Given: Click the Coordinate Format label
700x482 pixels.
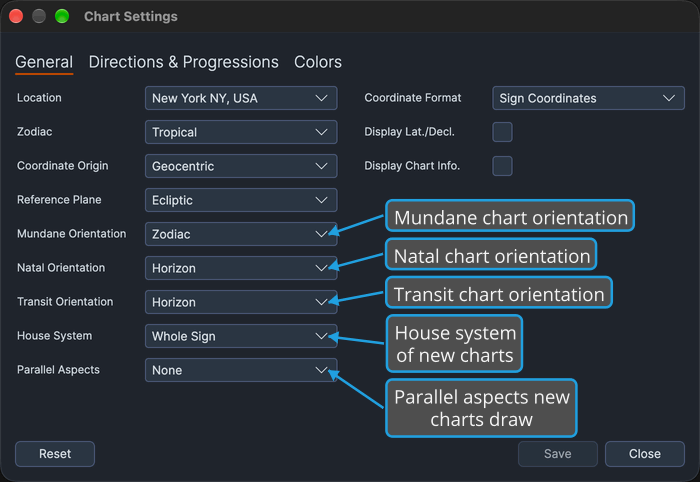Looking at the screenshot, I should coord(412,98).
